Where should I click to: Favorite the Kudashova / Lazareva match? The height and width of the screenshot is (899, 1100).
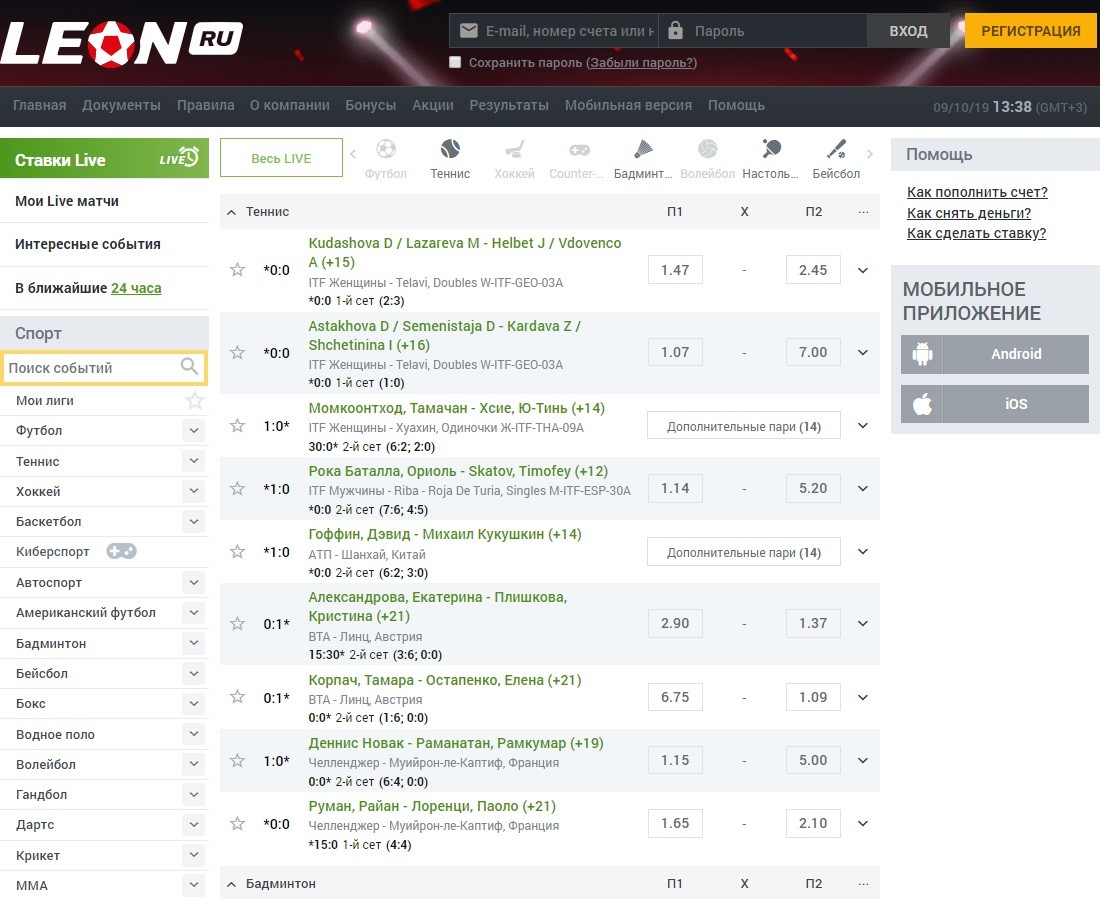237,269
